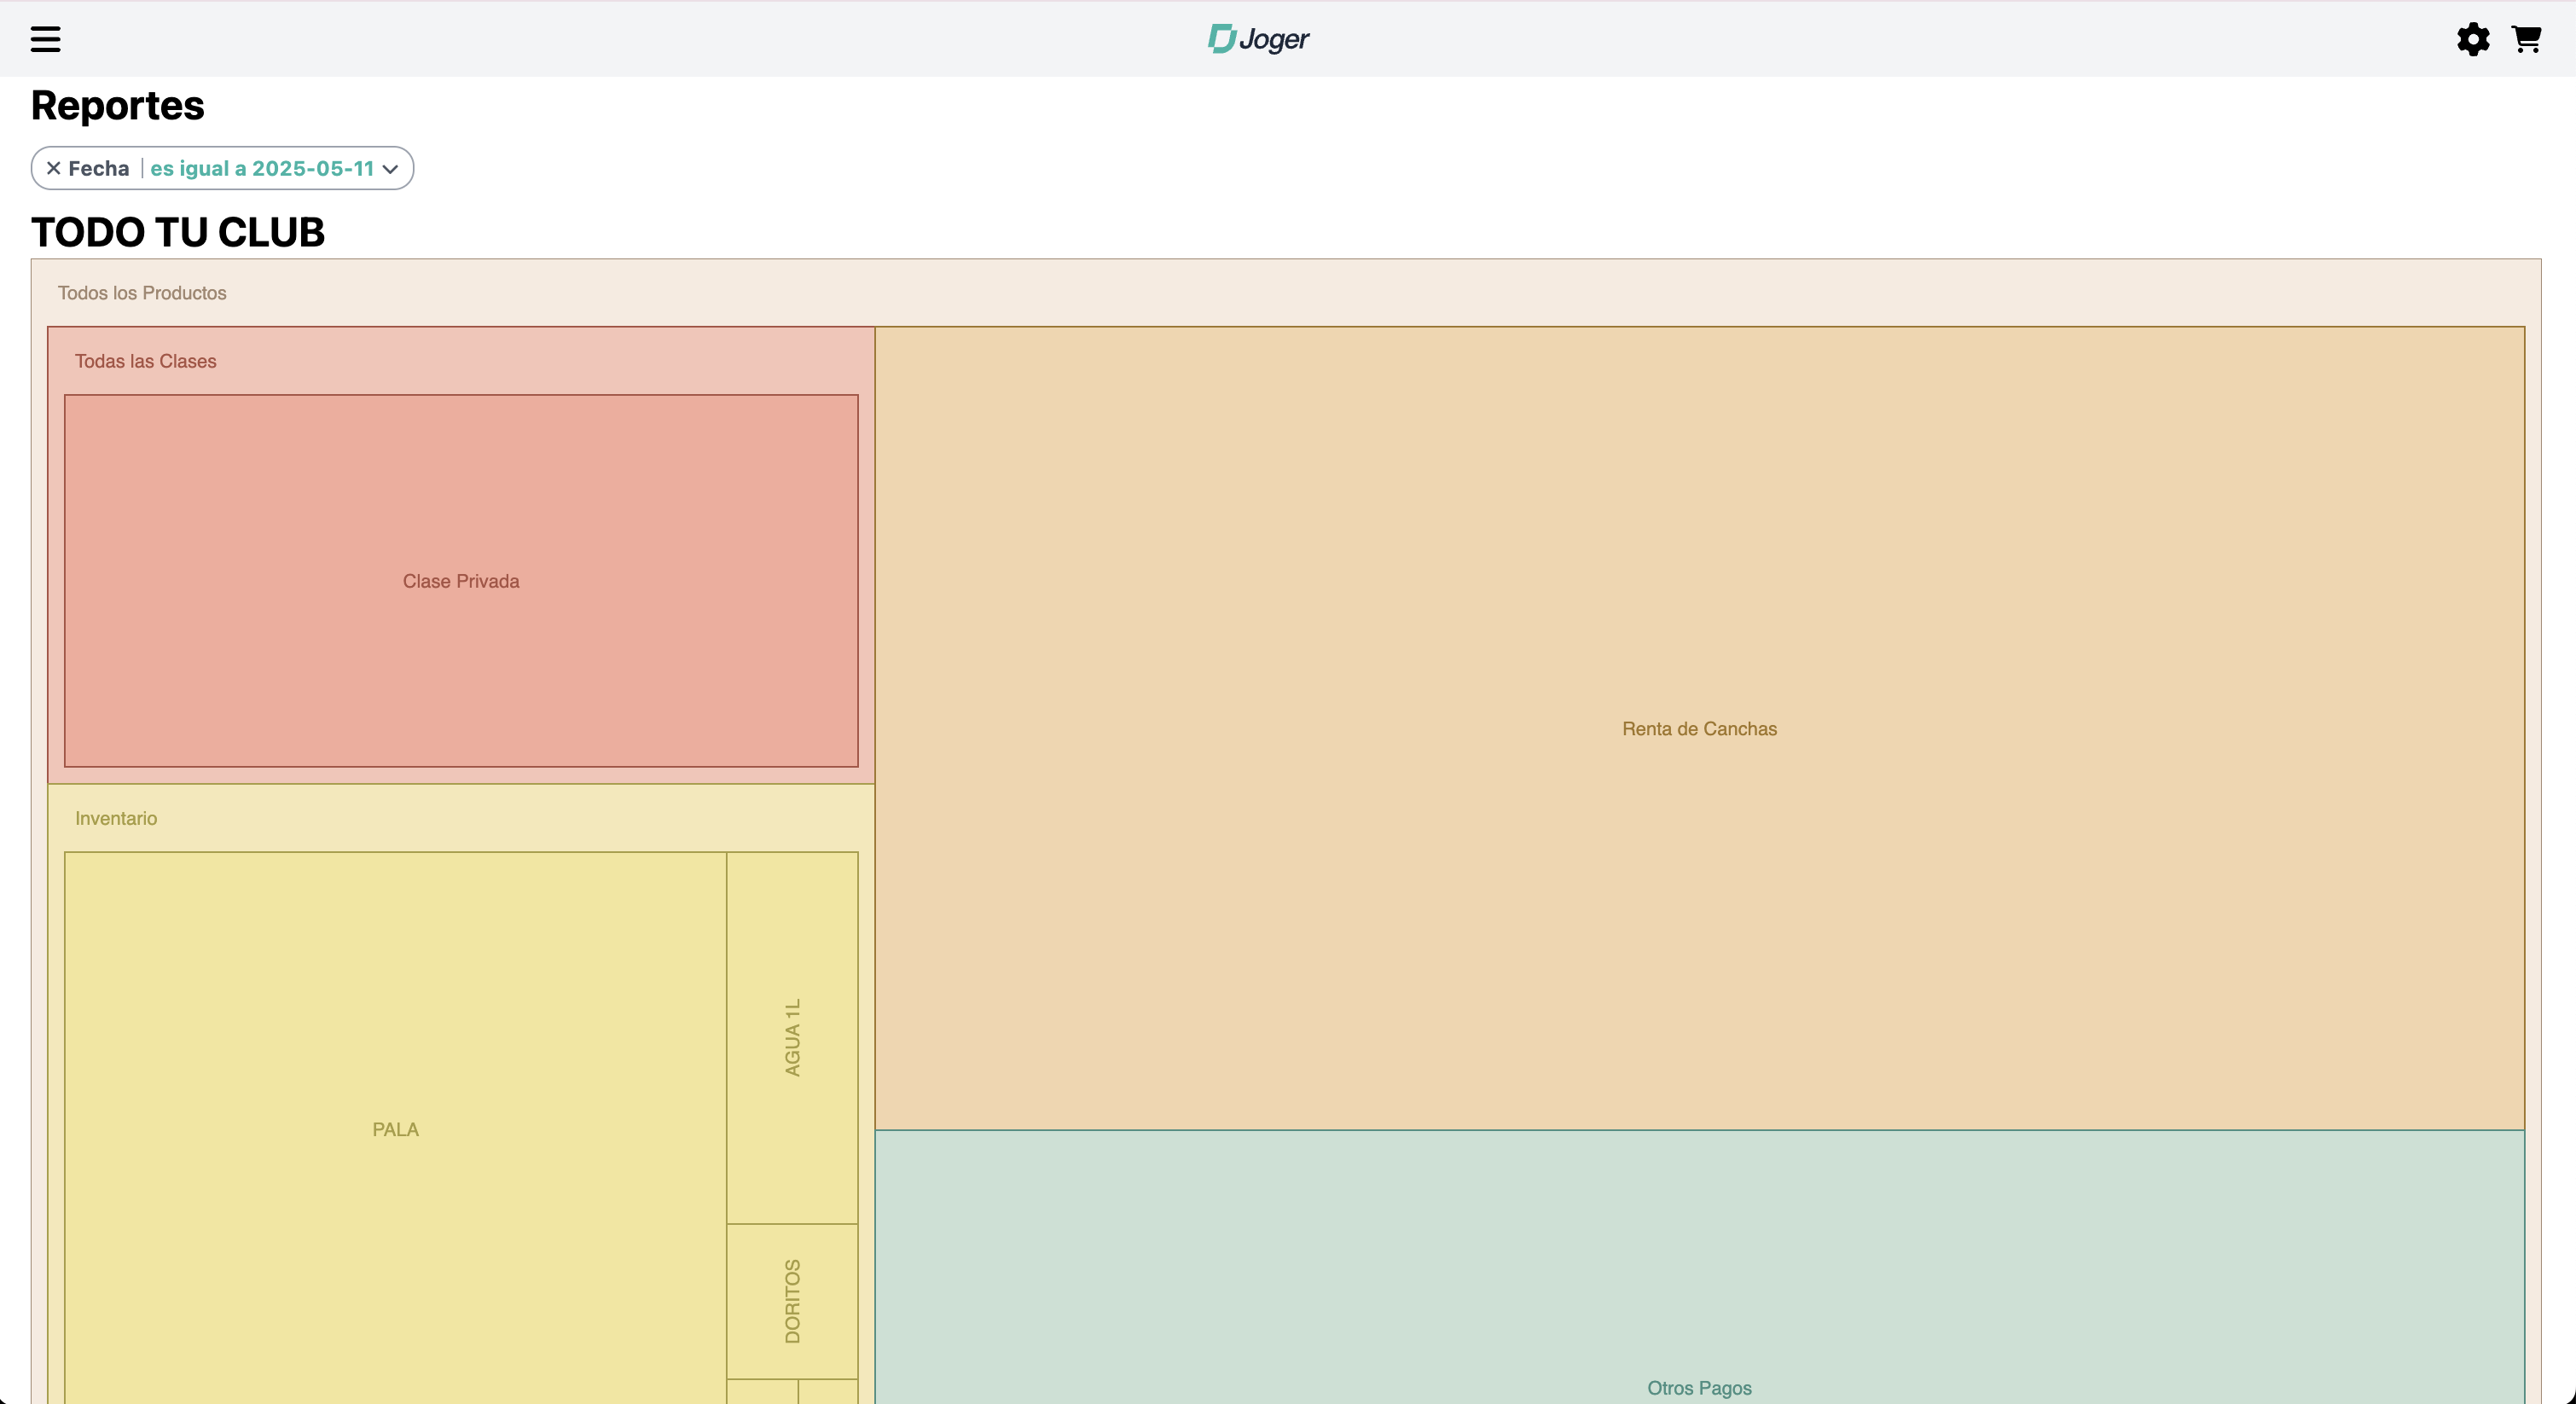Click the small right block below DORITOS

click(828, 1392)
